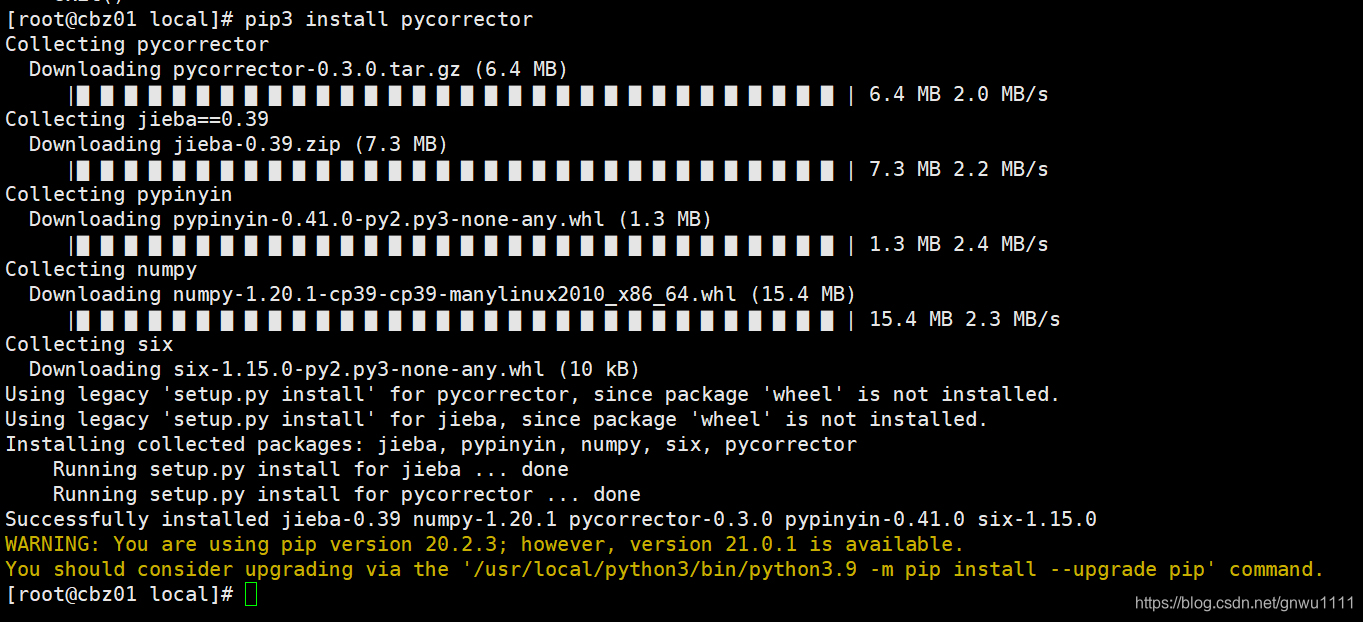The image size is (1363, 622).
Task: Click the Collecting numpy status line
Action: [98, 269]
